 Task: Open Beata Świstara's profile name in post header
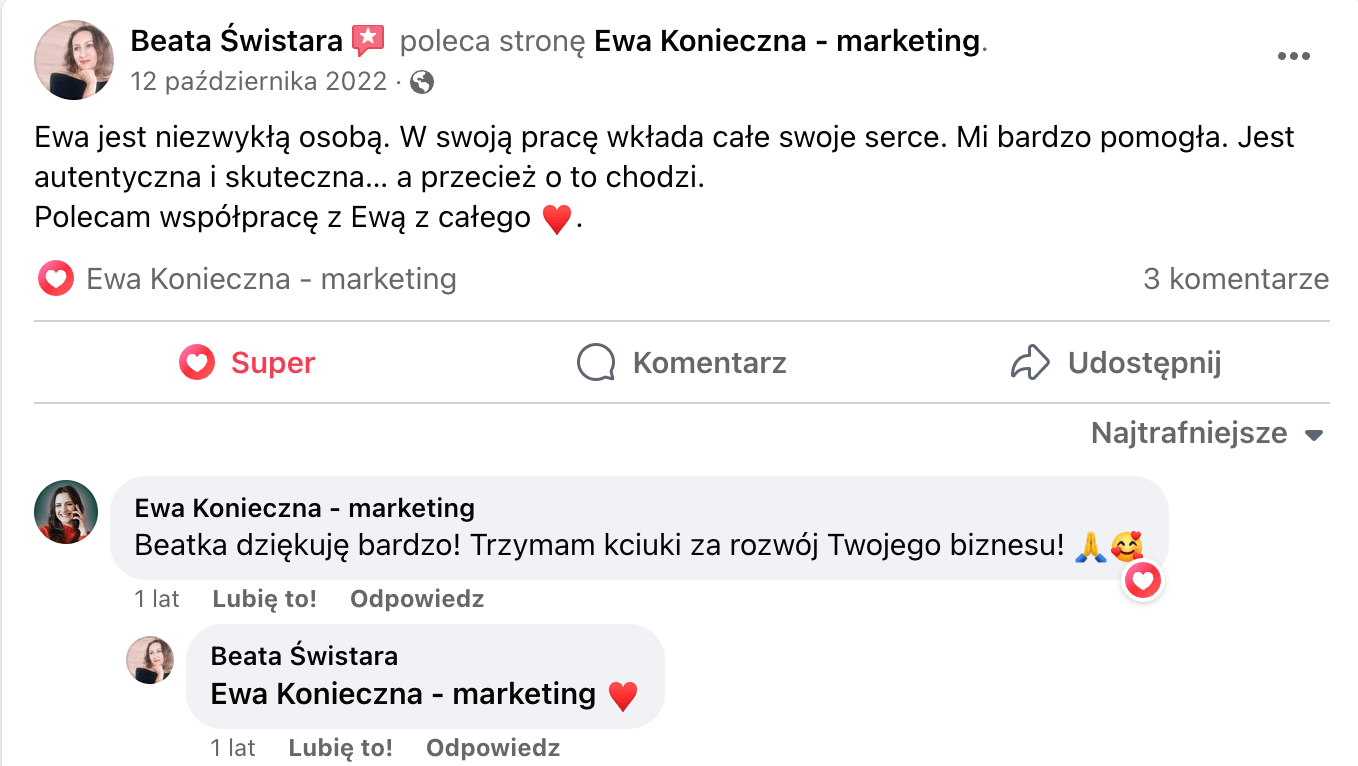tap(238, 41)
